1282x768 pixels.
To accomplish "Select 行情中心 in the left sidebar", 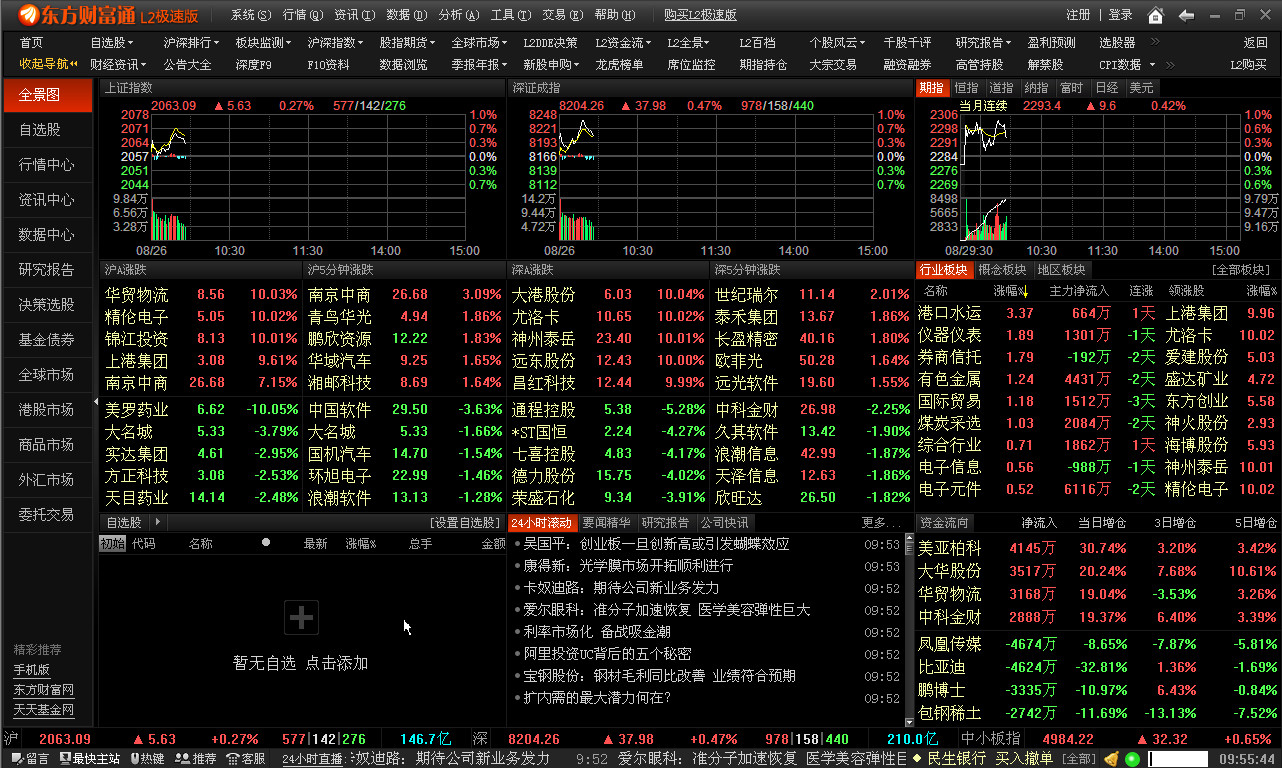I will coord(47,165).
